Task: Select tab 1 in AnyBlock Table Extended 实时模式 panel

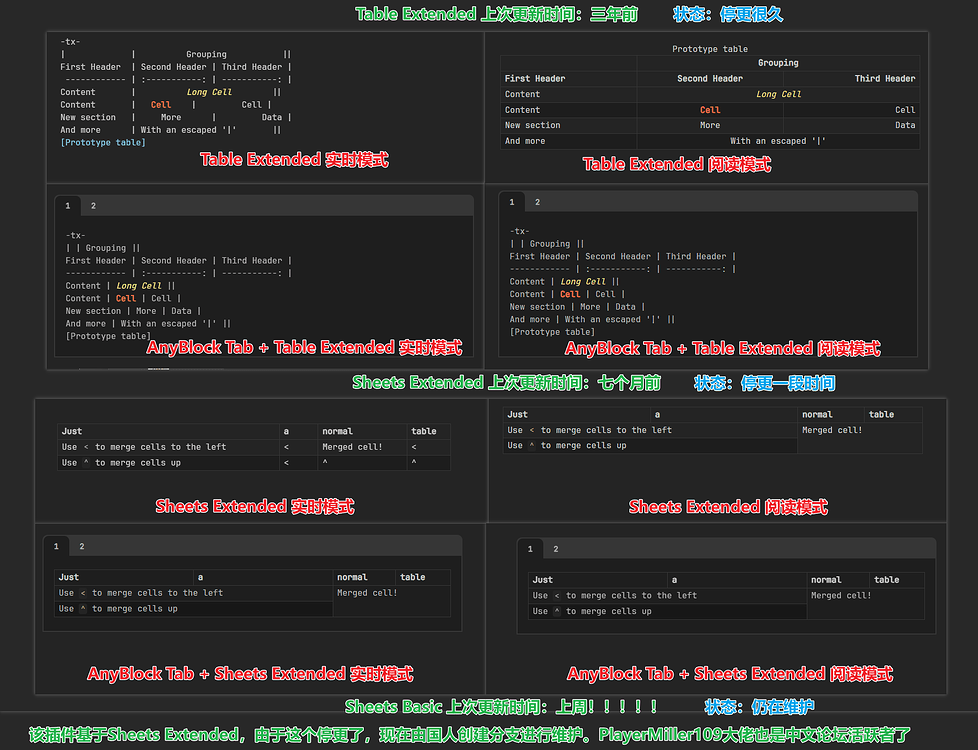Action: point(68,206)
